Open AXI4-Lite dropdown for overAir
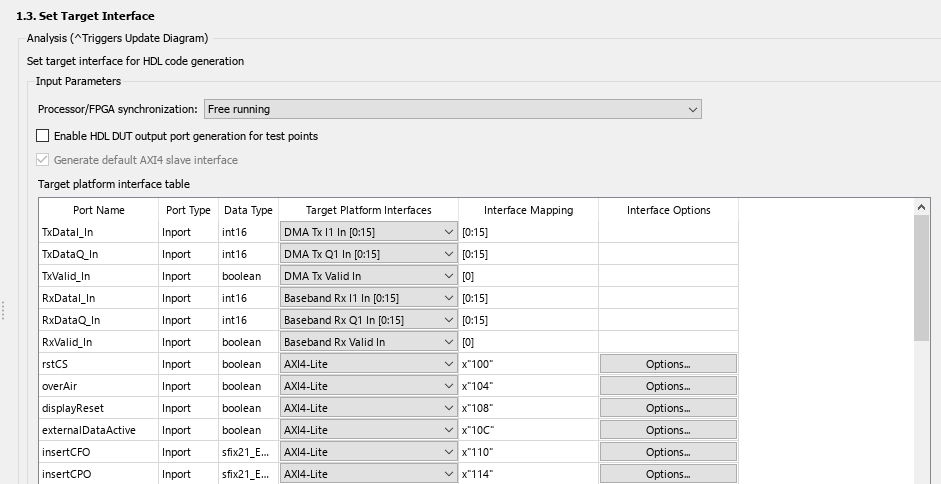941x484 pixels. (x=368, y=386)
